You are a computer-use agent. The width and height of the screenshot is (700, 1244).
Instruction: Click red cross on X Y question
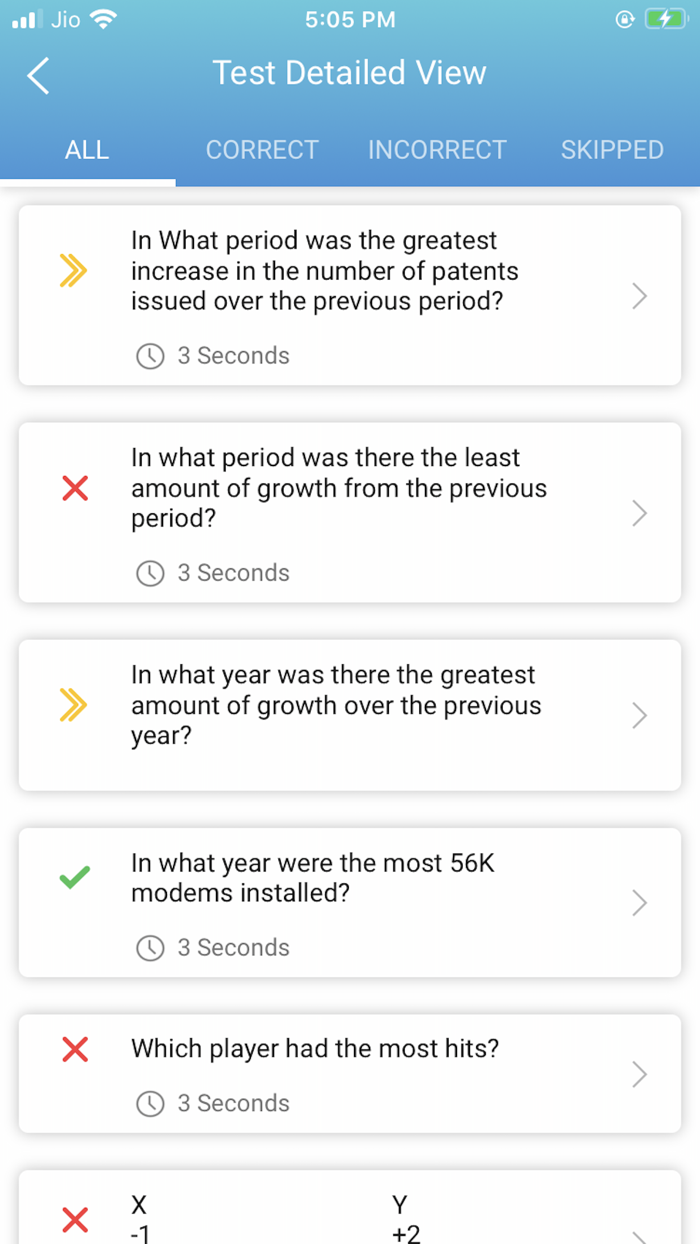75,1220
